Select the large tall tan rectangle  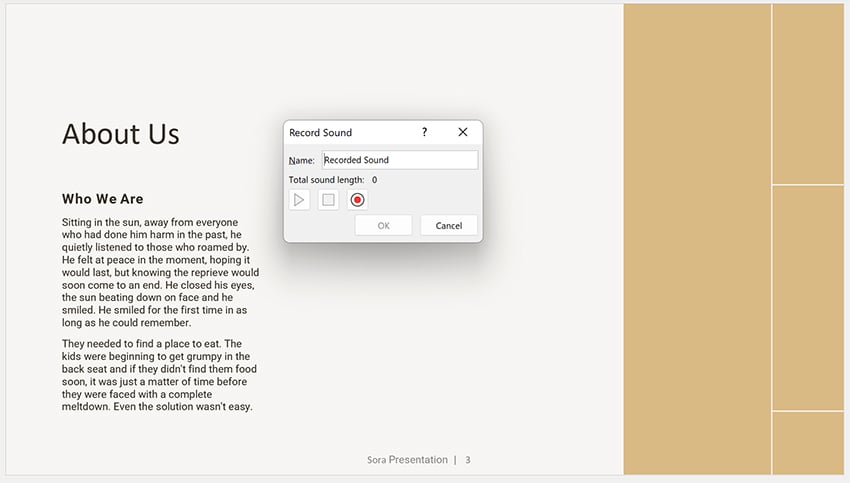(x=697, y=240)
